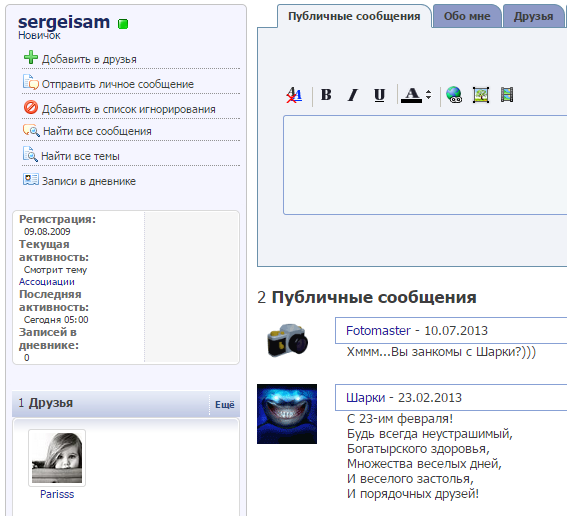The width and height of the screenshot is (567, 516).
Task: Open Записи в дневнике link
Action: (x=89, y=181)
